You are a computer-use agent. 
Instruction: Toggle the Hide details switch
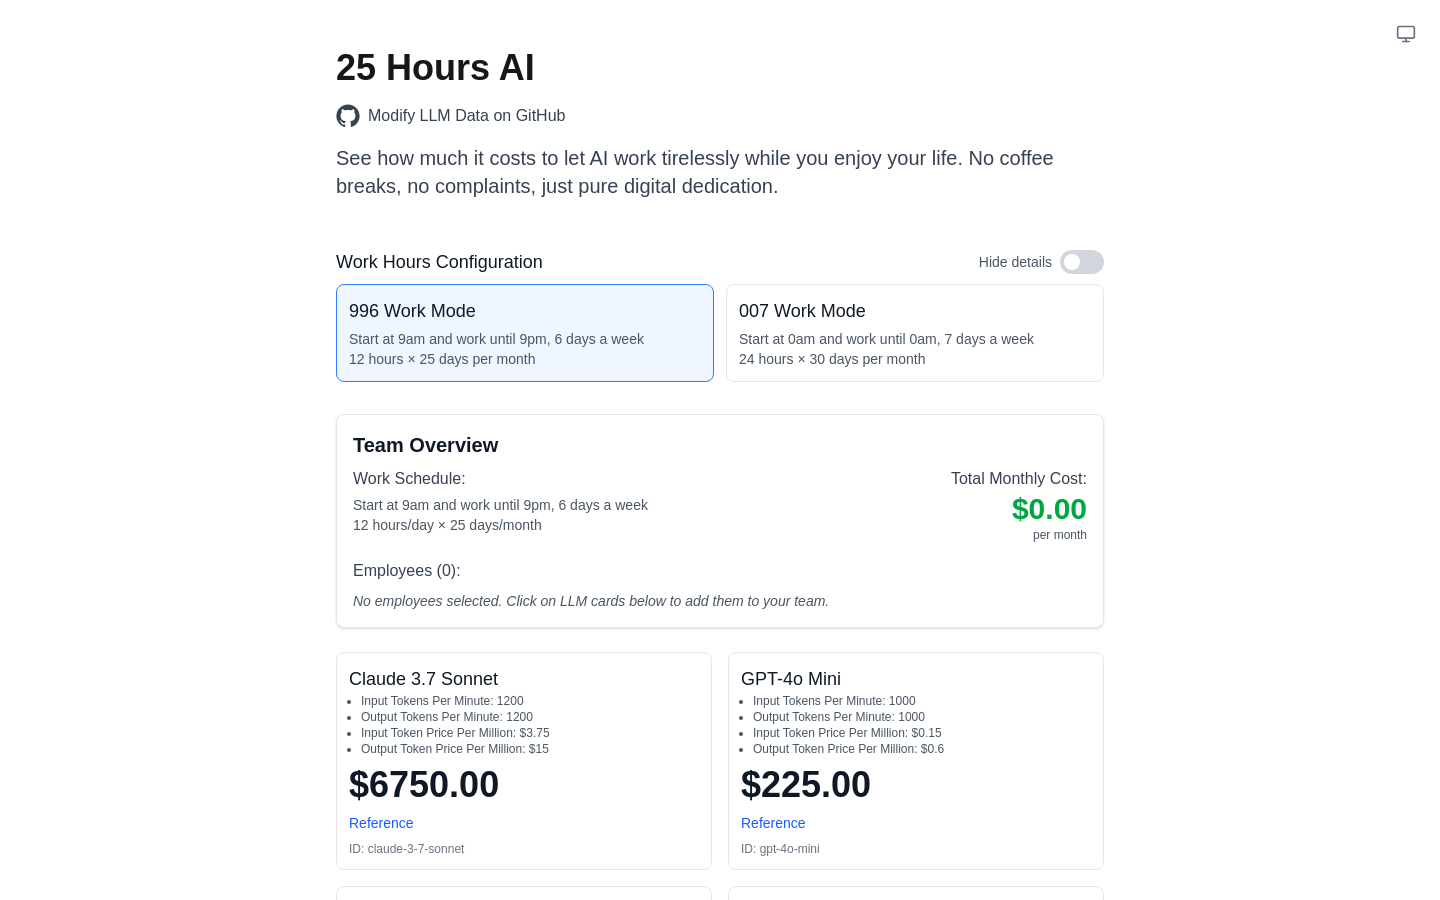pos(1082,262)
